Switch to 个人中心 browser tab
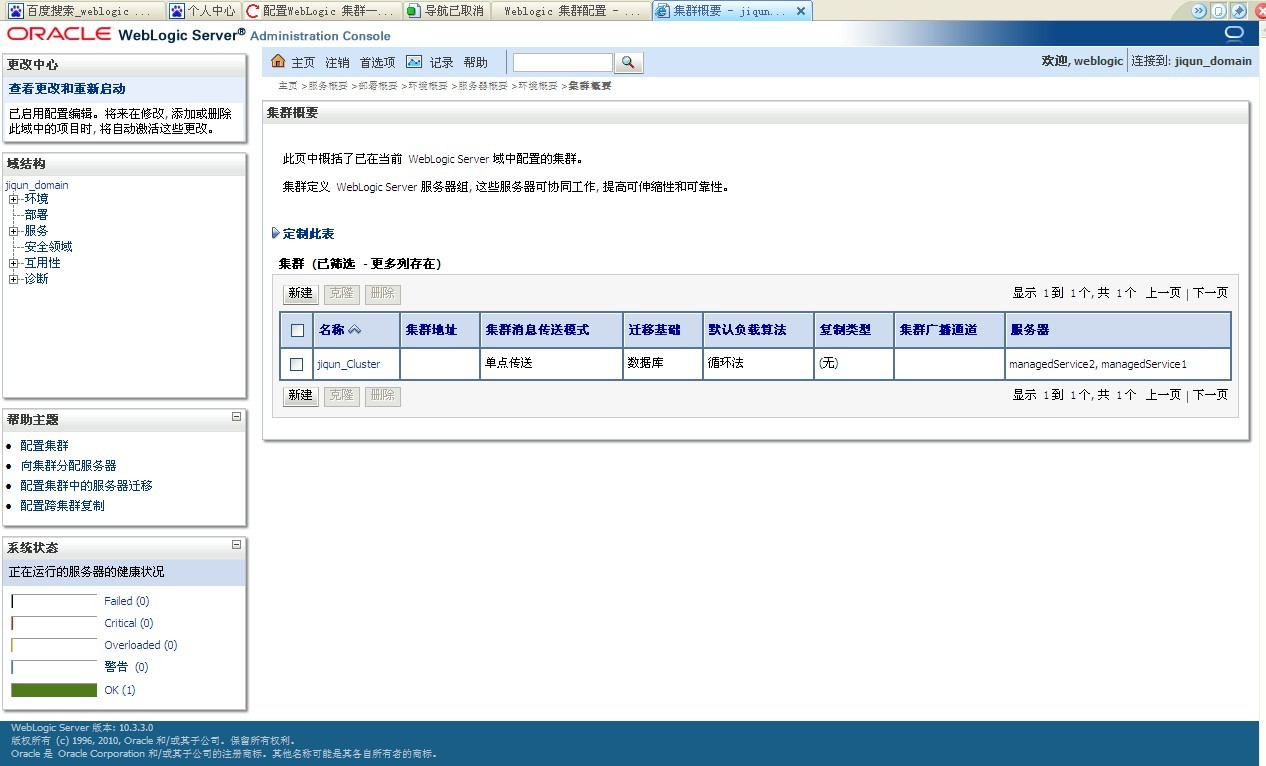The width and height of the screenshot is (1266, 766). pos(202,11)
